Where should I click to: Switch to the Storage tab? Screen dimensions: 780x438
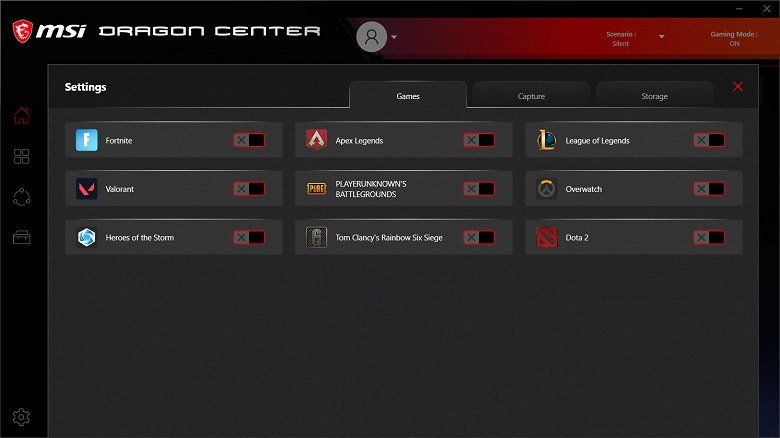point(655,96)
